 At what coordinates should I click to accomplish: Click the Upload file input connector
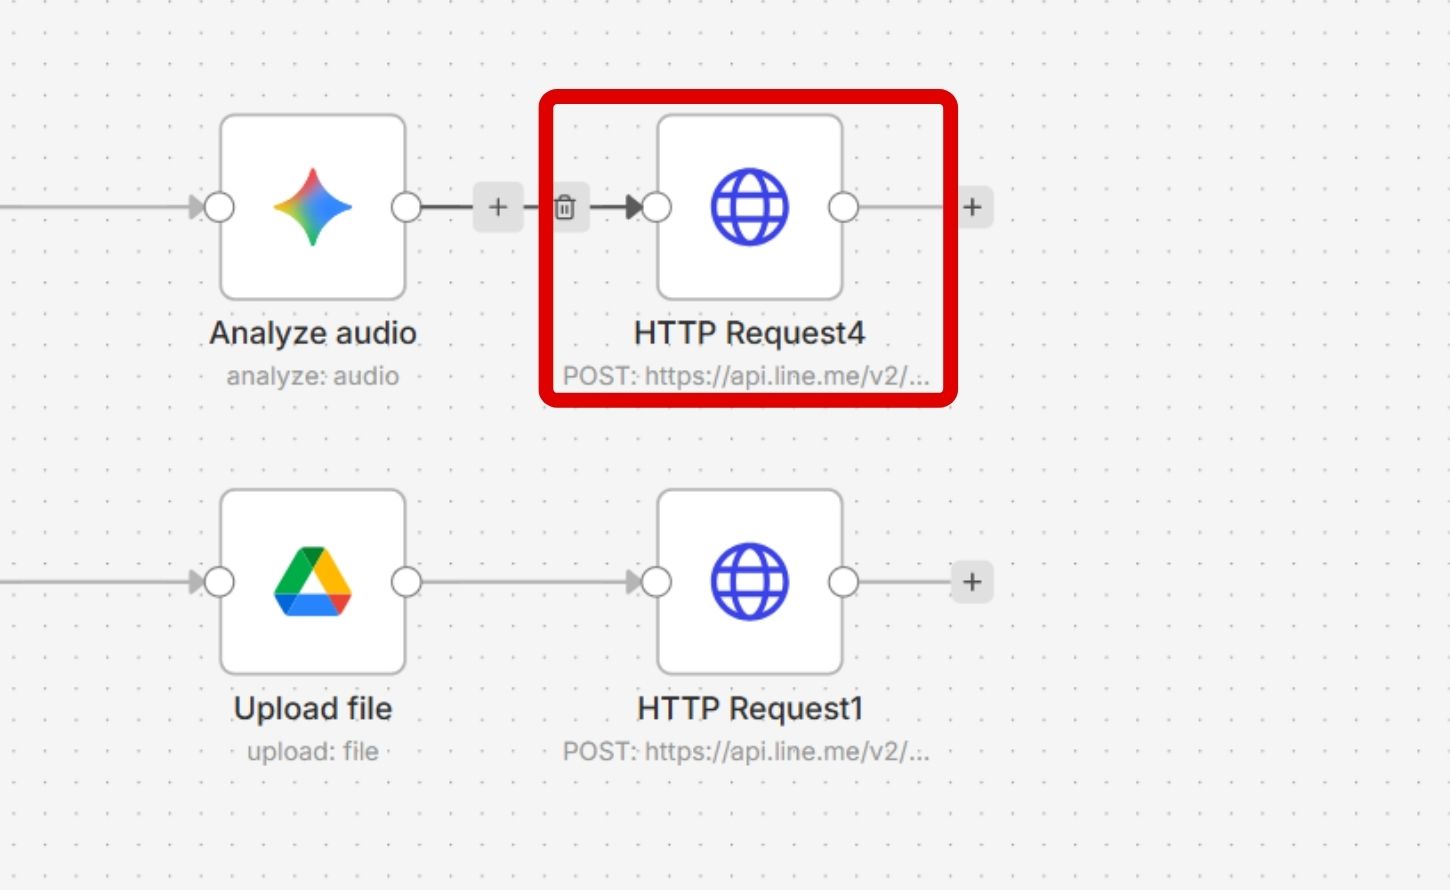[219, 581]
